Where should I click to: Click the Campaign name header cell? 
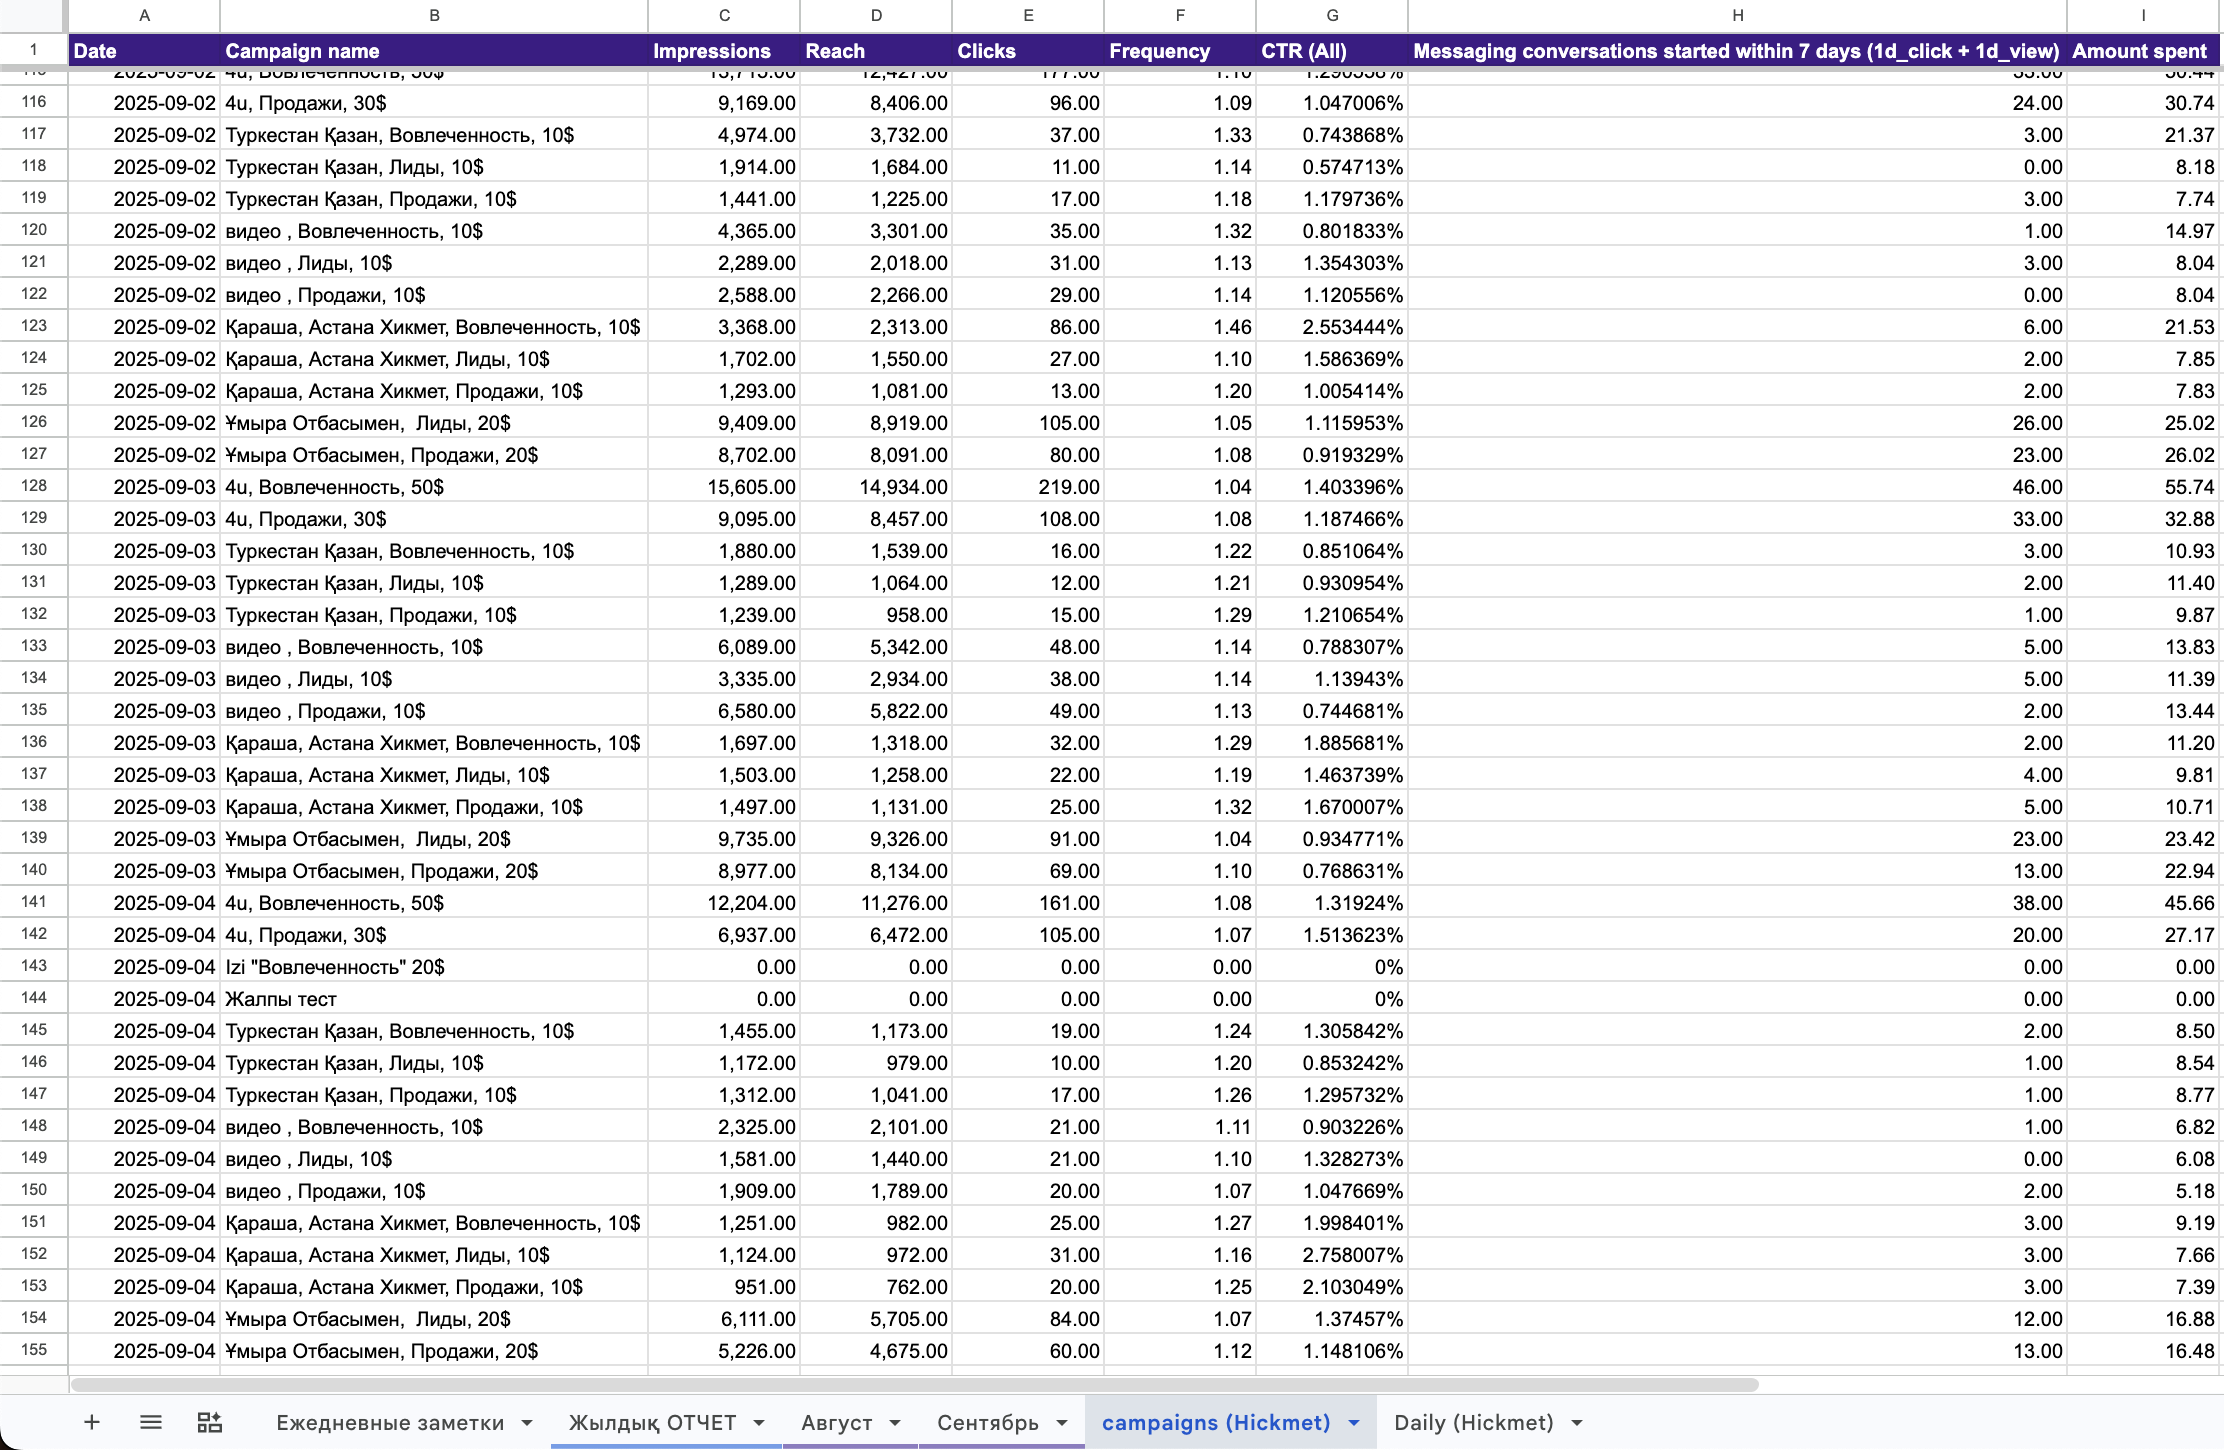434,51
